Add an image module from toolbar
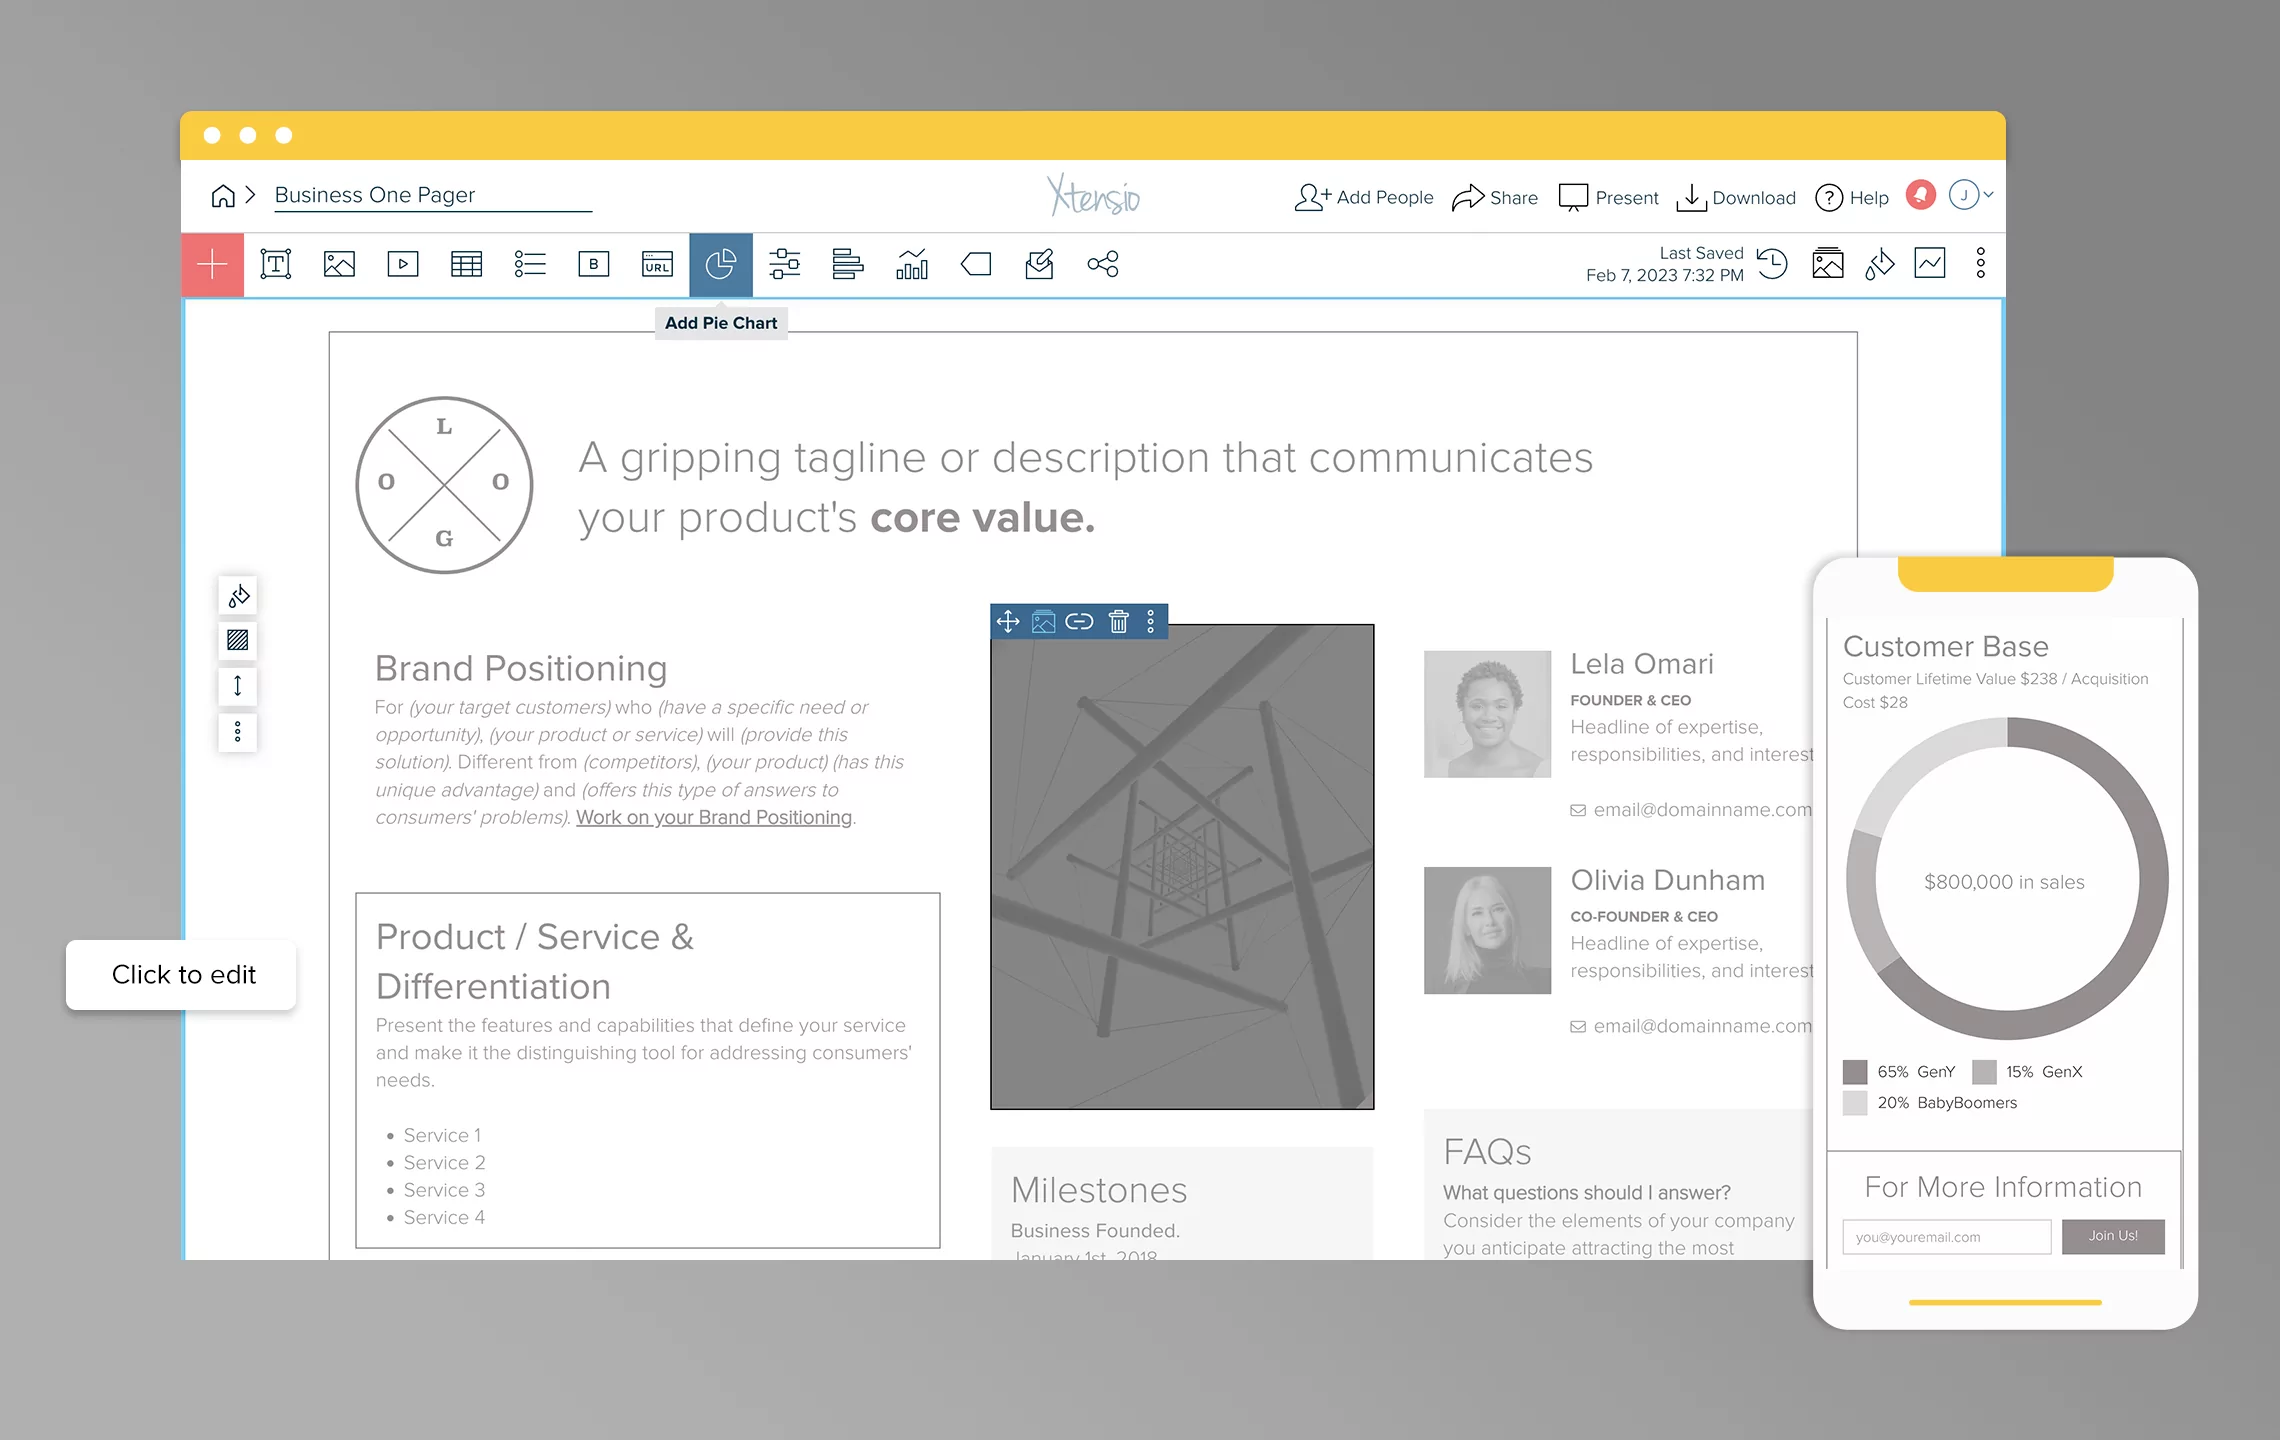Viewport: 2280px width, 1440px height. pyautogui.click(x=339, y=265)
